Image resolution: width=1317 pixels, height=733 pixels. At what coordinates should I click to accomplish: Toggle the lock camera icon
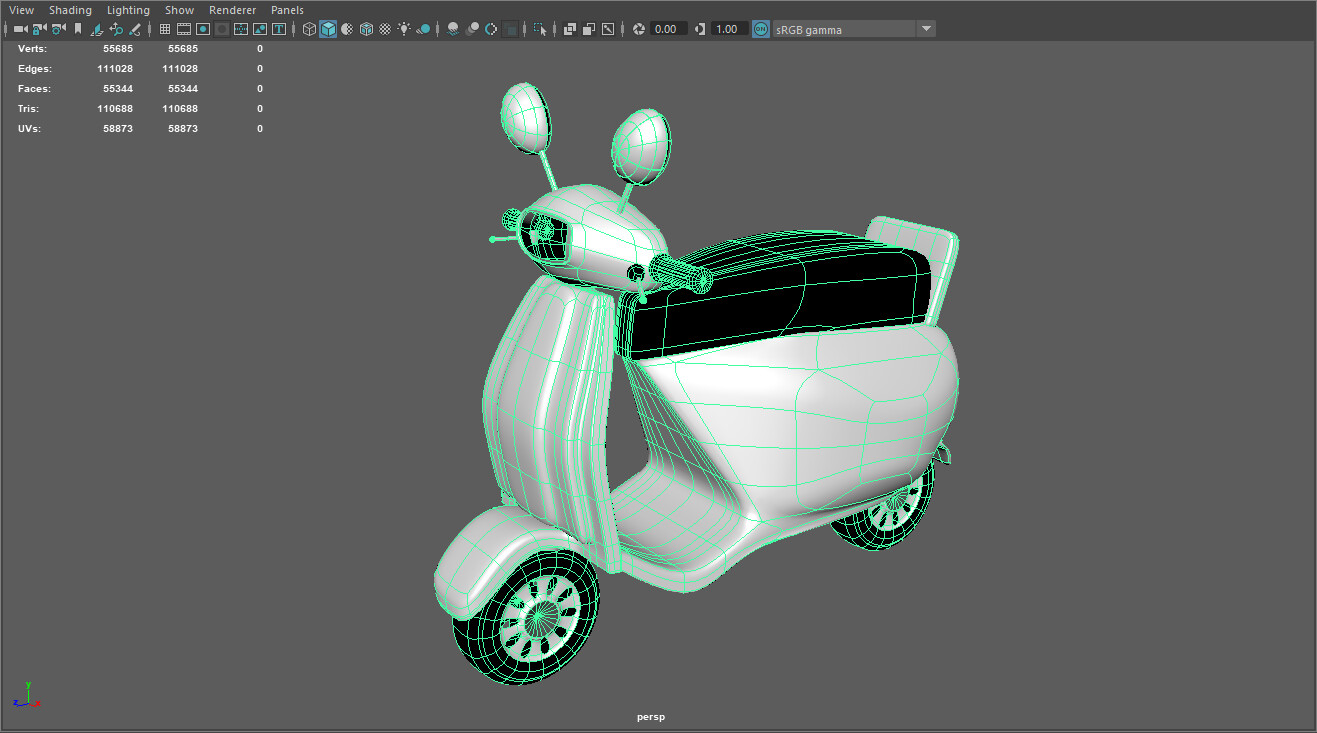(x=39, y=29)
